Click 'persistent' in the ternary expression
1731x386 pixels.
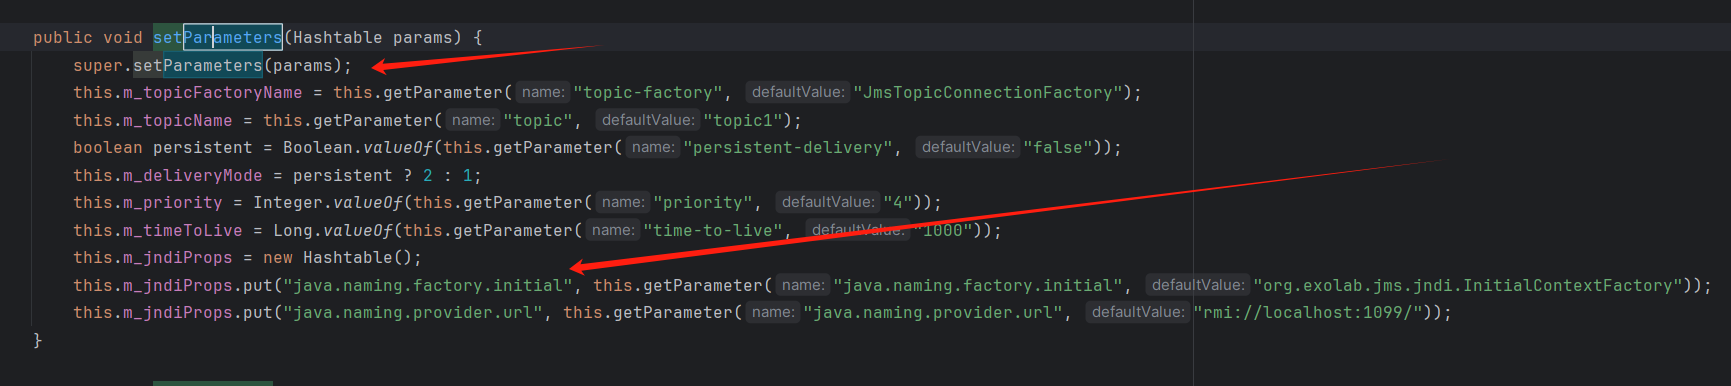pyautogui.click(x=342, y=175)
